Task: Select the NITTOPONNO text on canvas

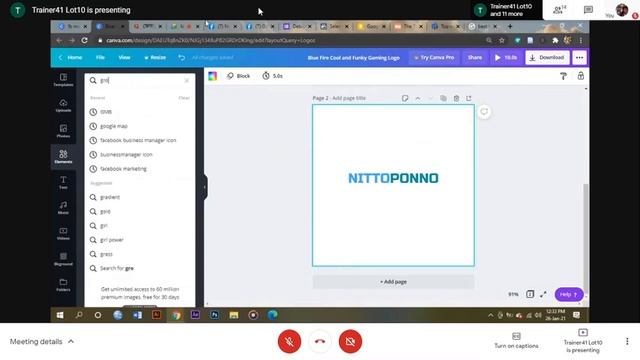Action: point(393,178)
